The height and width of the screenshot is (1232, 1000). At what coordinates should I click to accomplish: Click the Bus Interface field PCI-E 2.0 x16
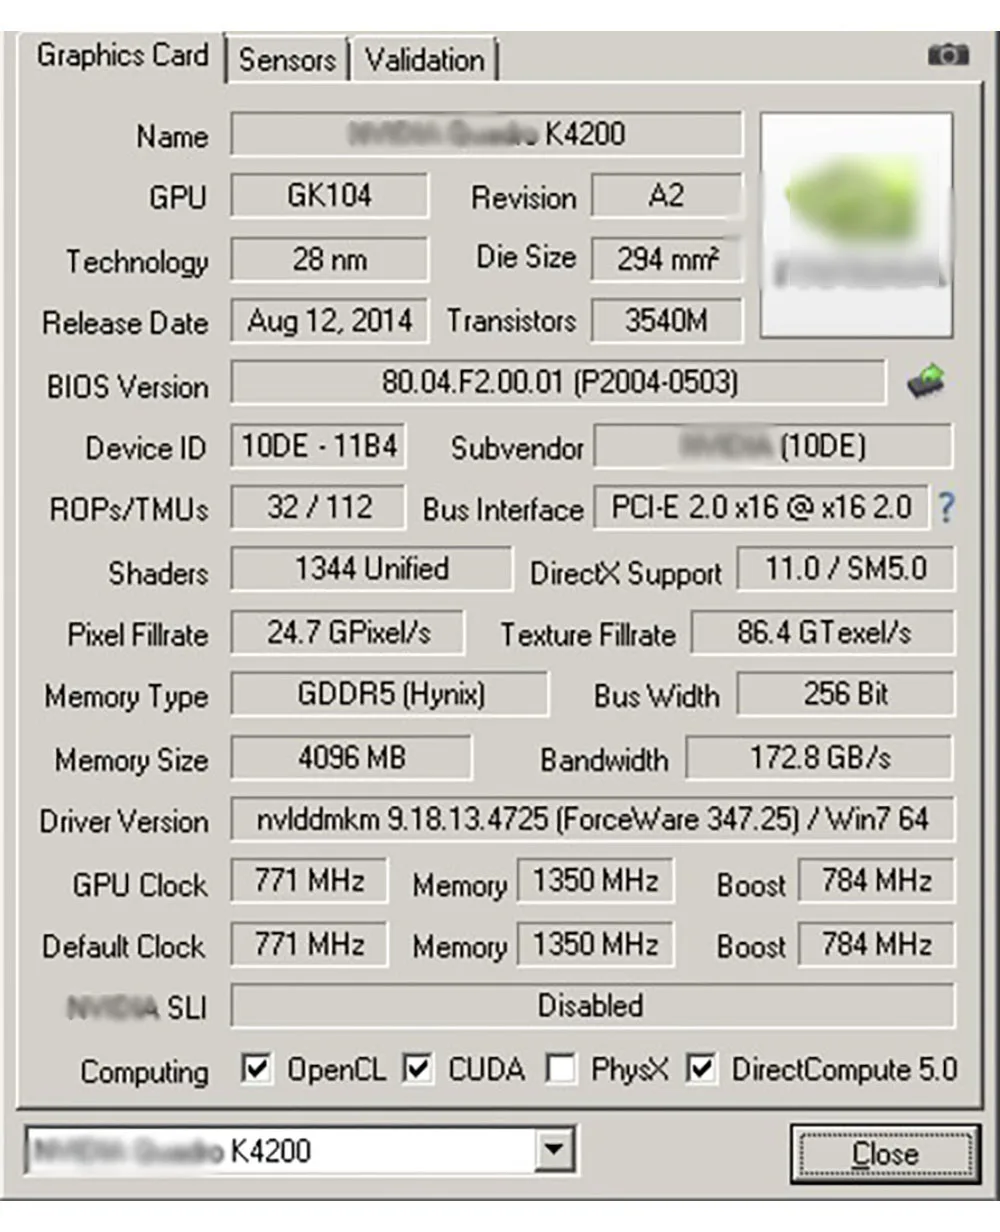click(761, 507)
